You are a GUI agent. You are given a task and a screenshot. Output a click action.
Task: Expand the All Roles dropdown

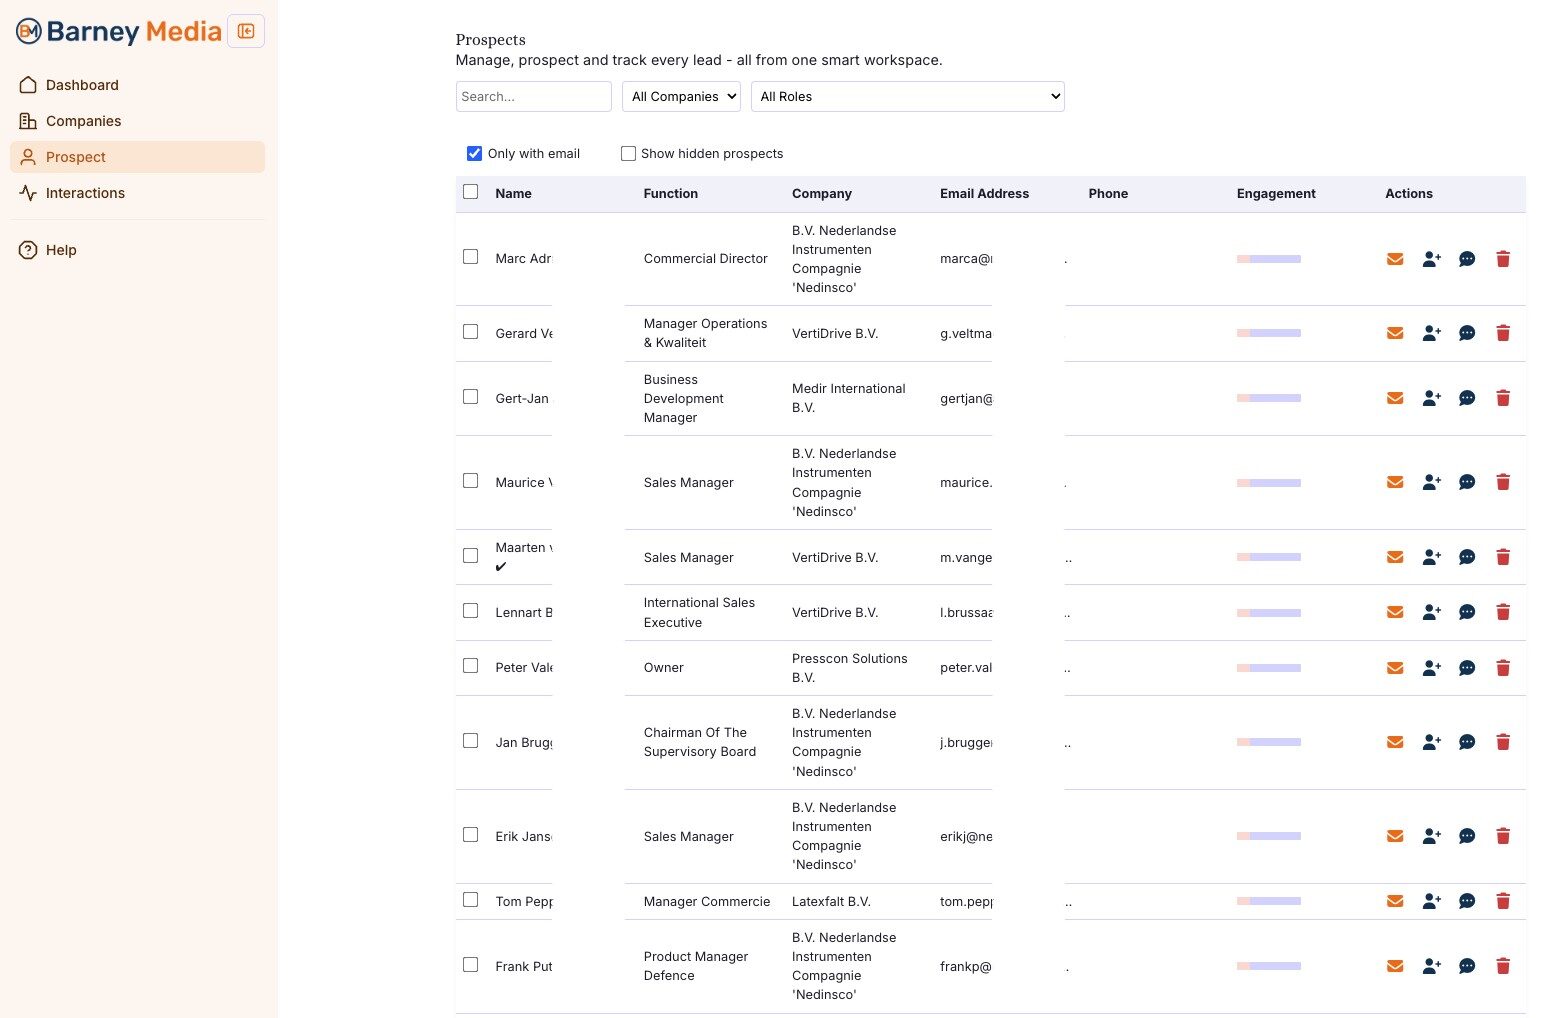click(907, 97)
